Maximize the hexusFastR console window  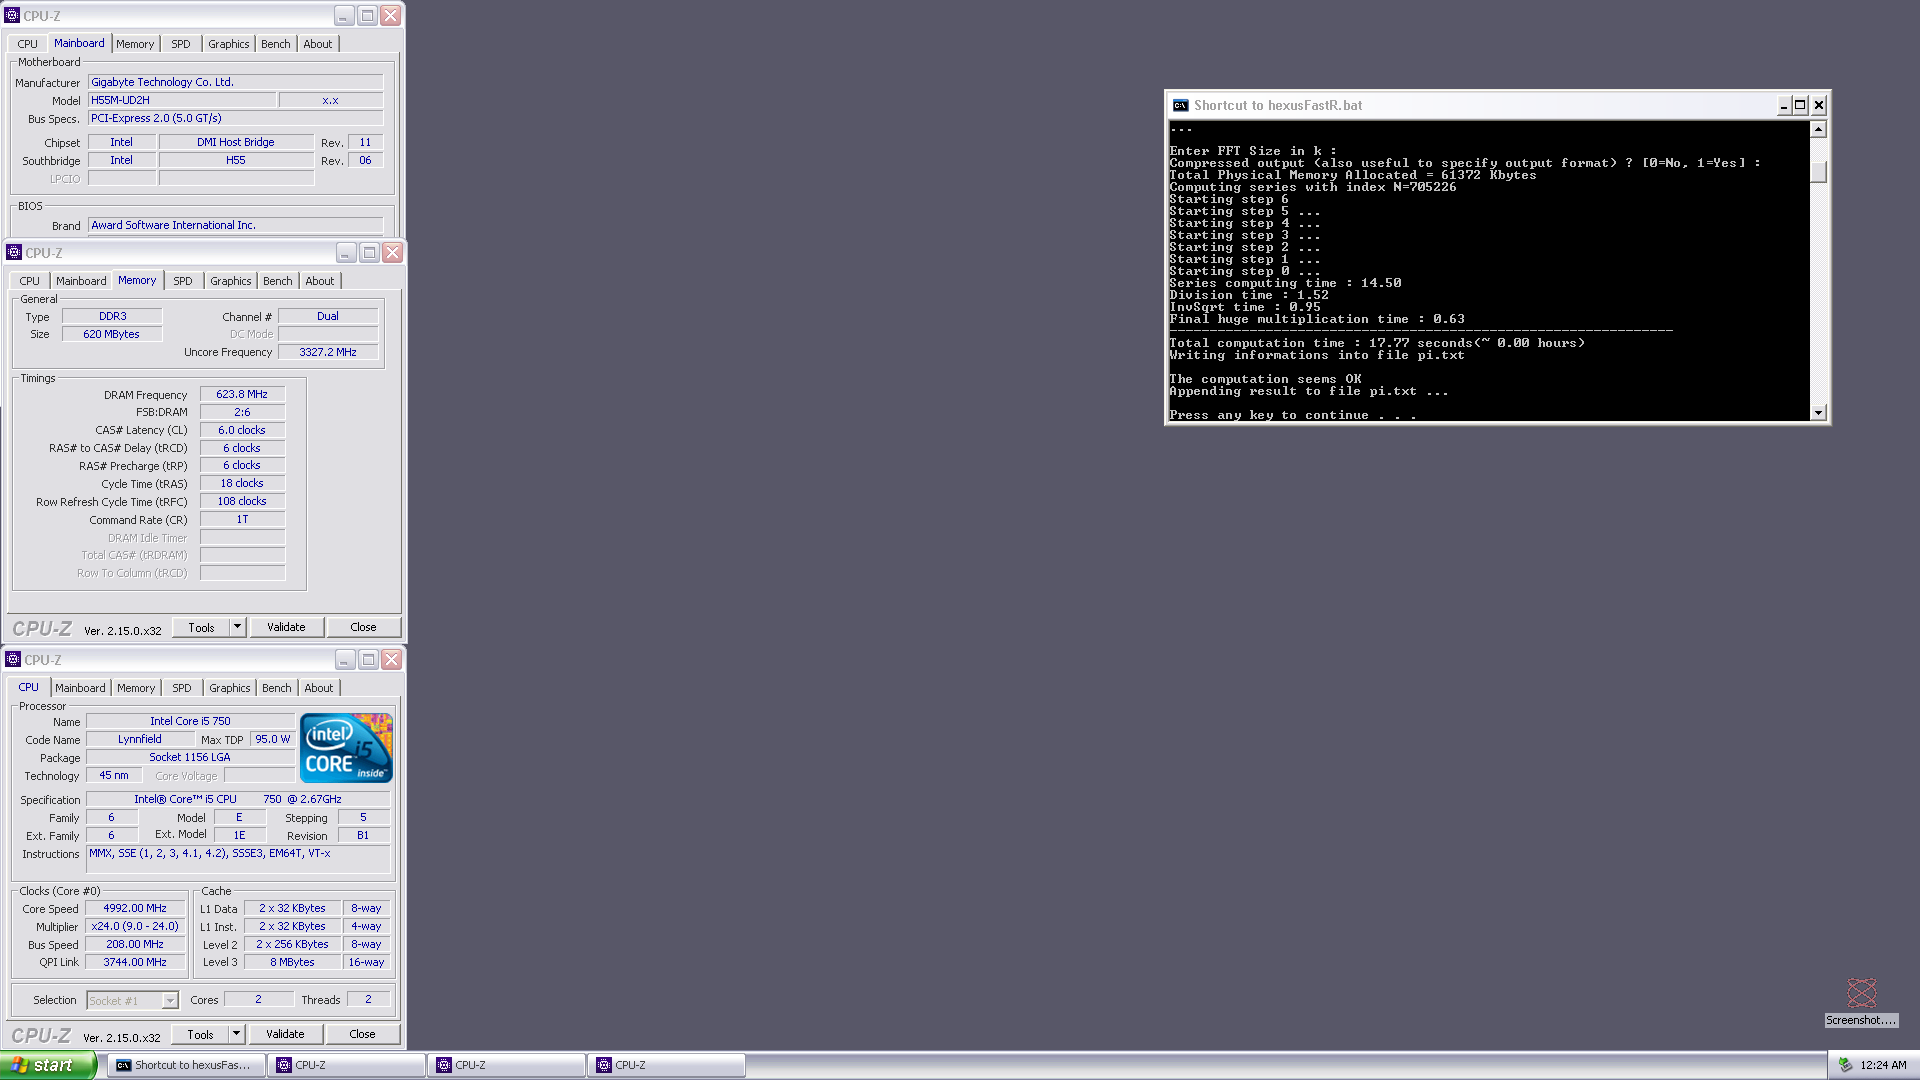tap(1800, 105)
